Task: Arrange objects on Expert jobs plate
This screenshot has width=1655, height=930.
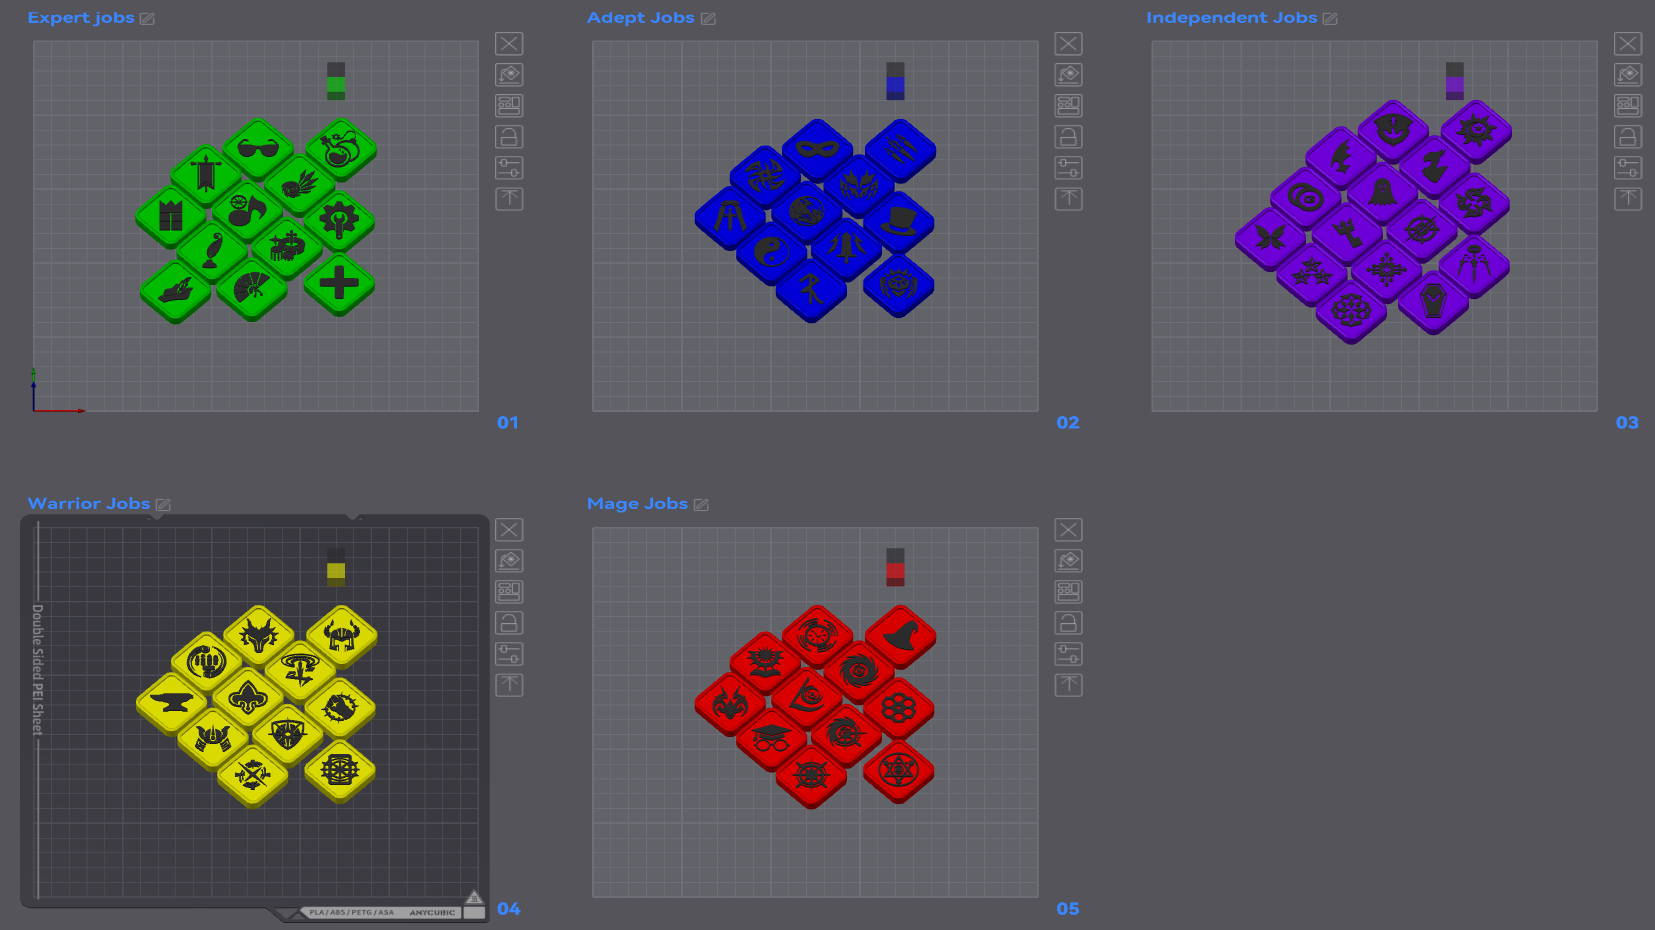Action: tap(509, 105)
